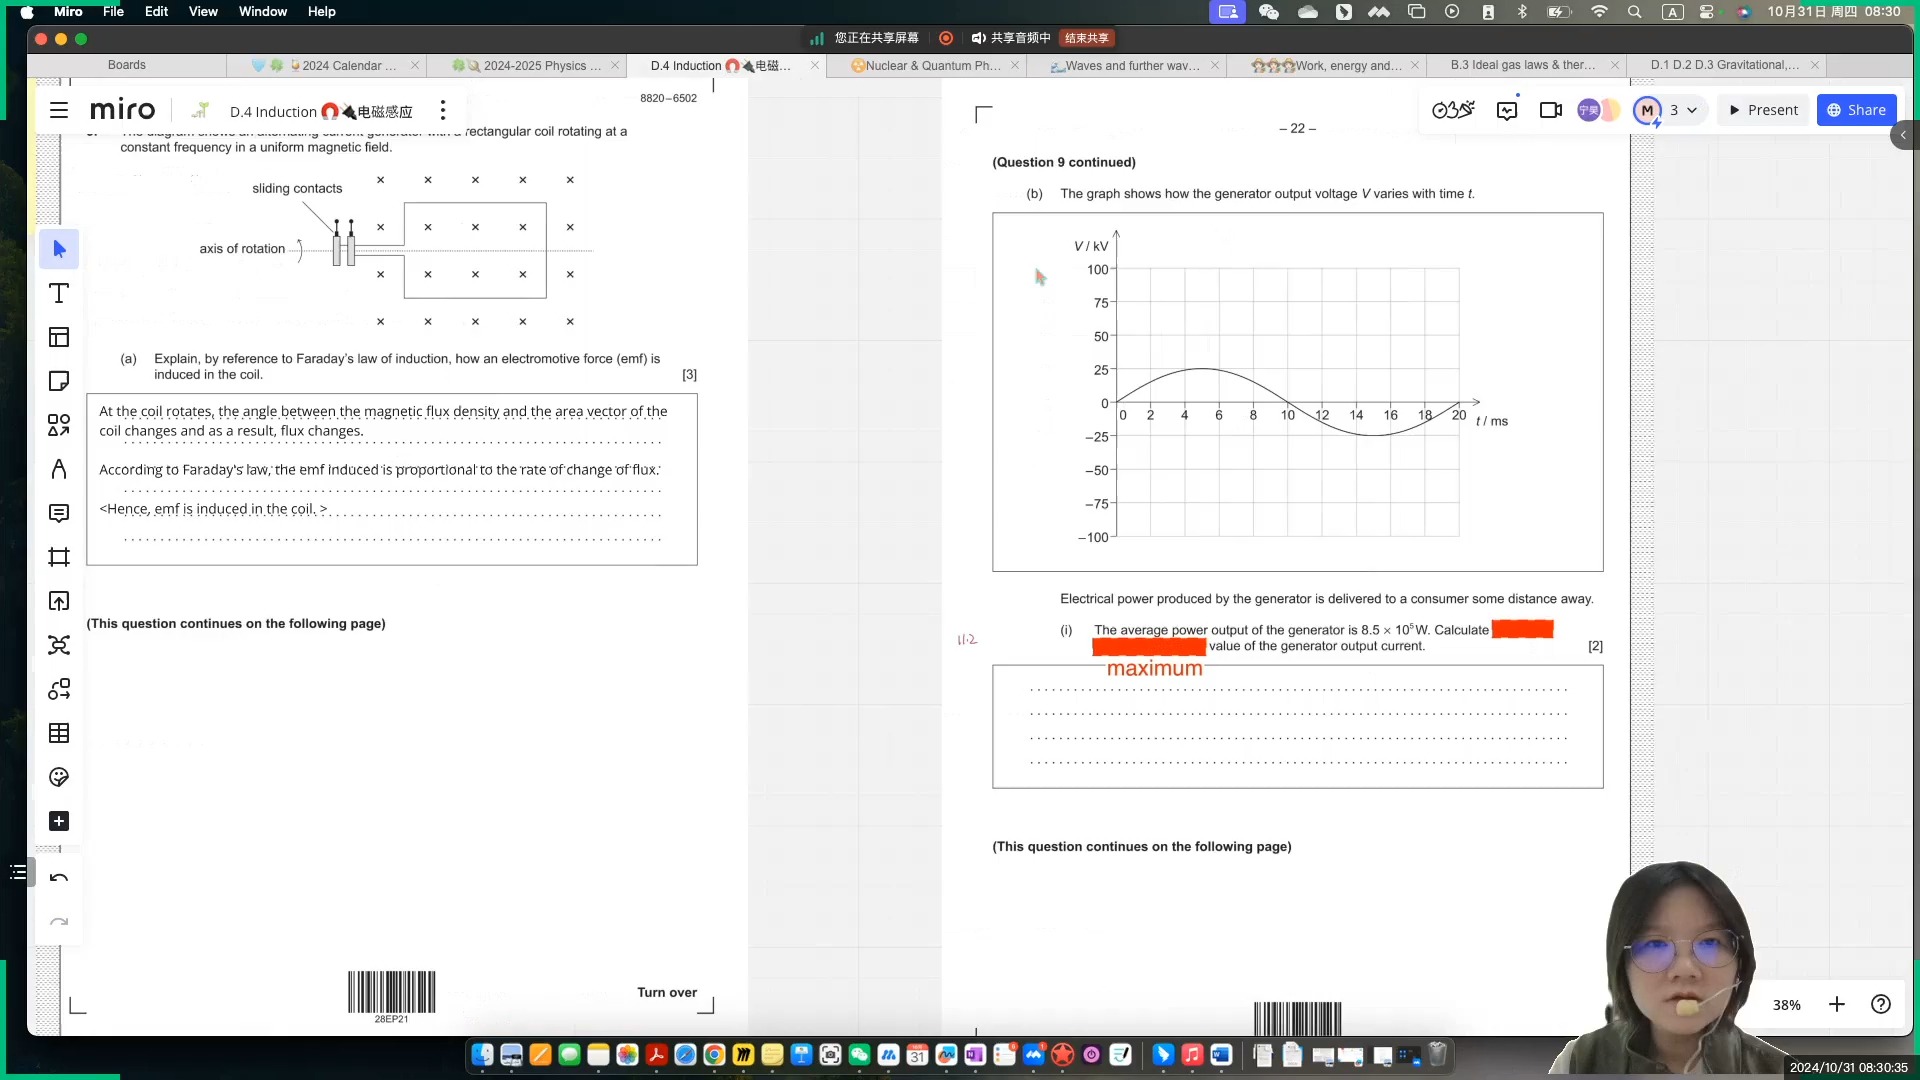
Task: Click the voltage-time graph on canvas
Action: coord(1298,392)
